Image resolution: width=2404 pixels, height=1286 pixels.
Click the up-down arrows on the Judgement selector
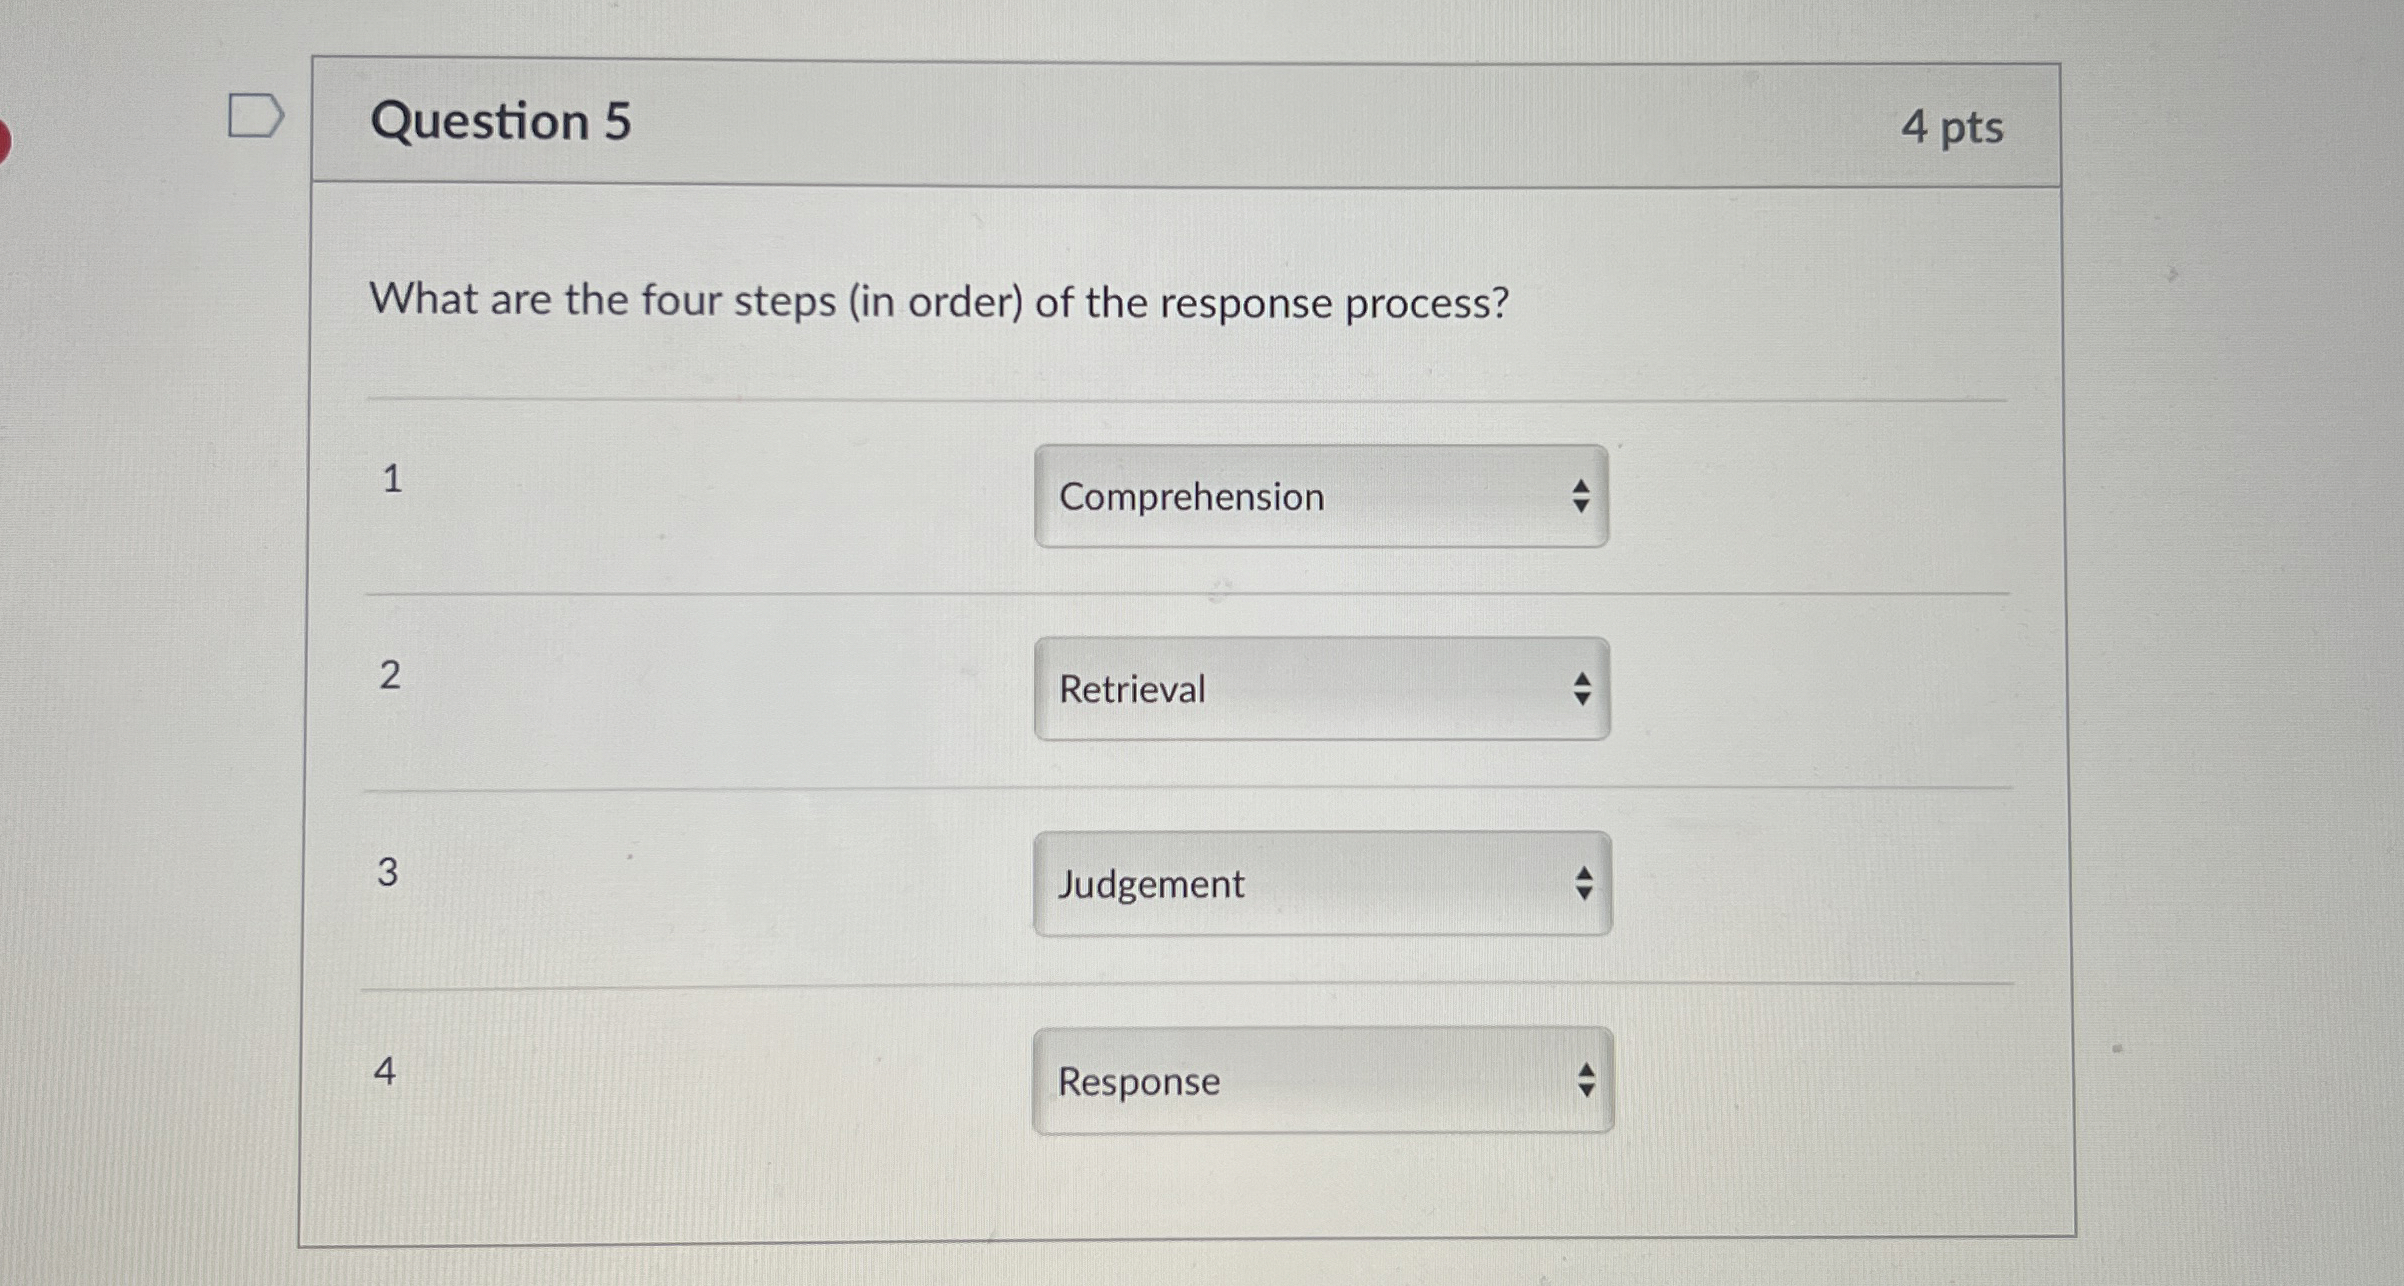point(1584,883)
